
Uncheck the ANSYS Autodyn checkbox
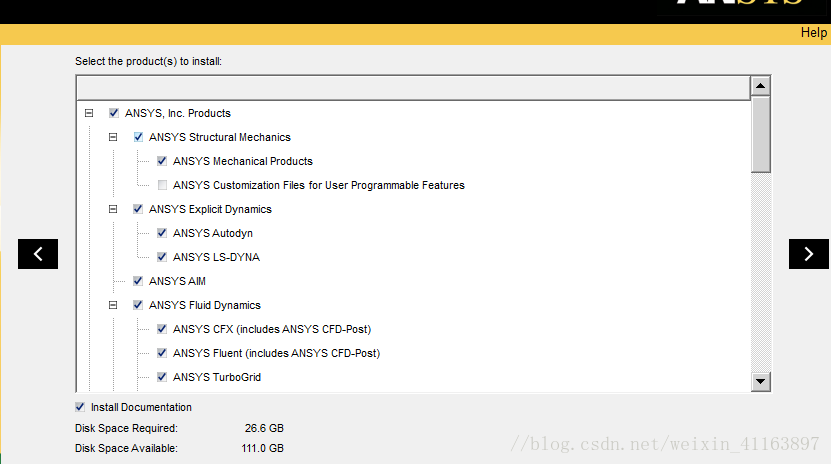tap(162, 233)
